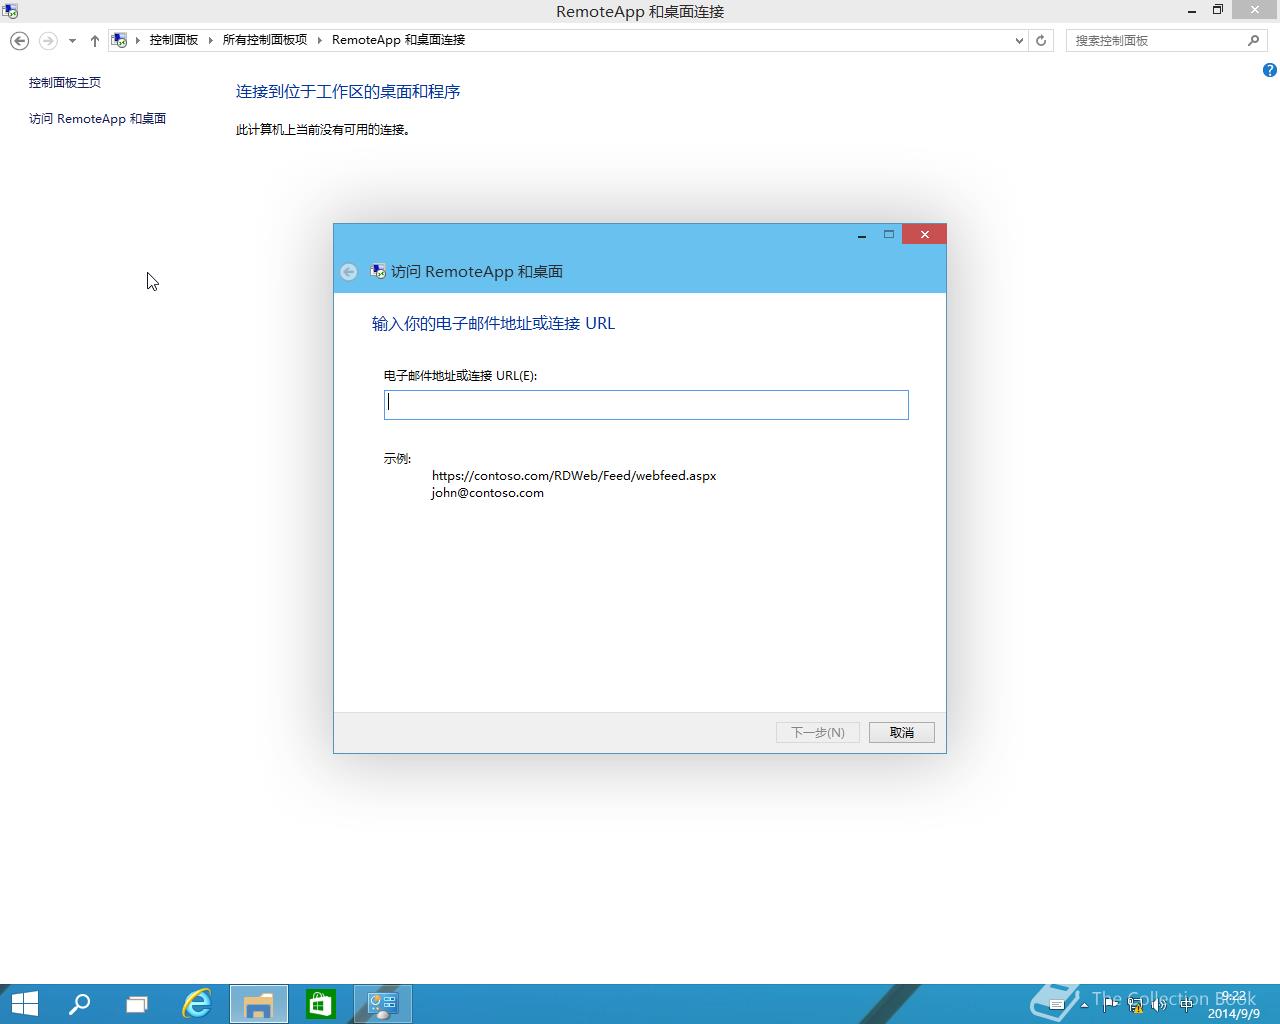Open the address bar history dropdown
Viewport: 1280px width, 1024px height.
coord(1019,41)
